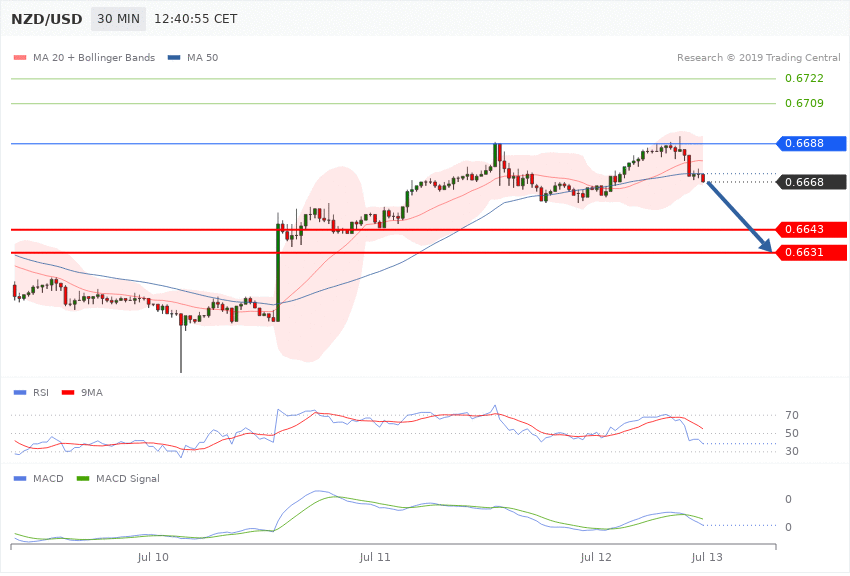The image size is (850, 576).
Task: Click the Research © 2019 Trading Central credit
Action: tap(758, 57)
